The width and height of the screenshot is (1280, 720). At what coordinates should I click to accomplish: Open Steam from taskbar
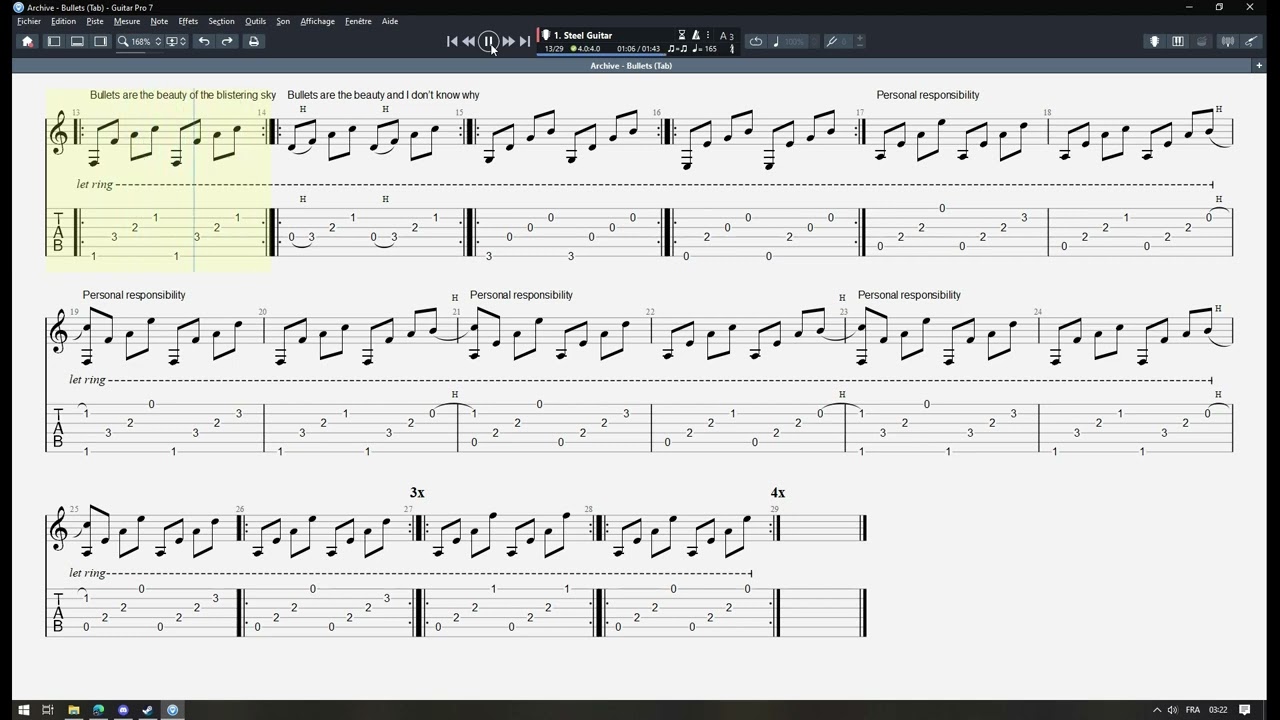(x=148, y=710)
